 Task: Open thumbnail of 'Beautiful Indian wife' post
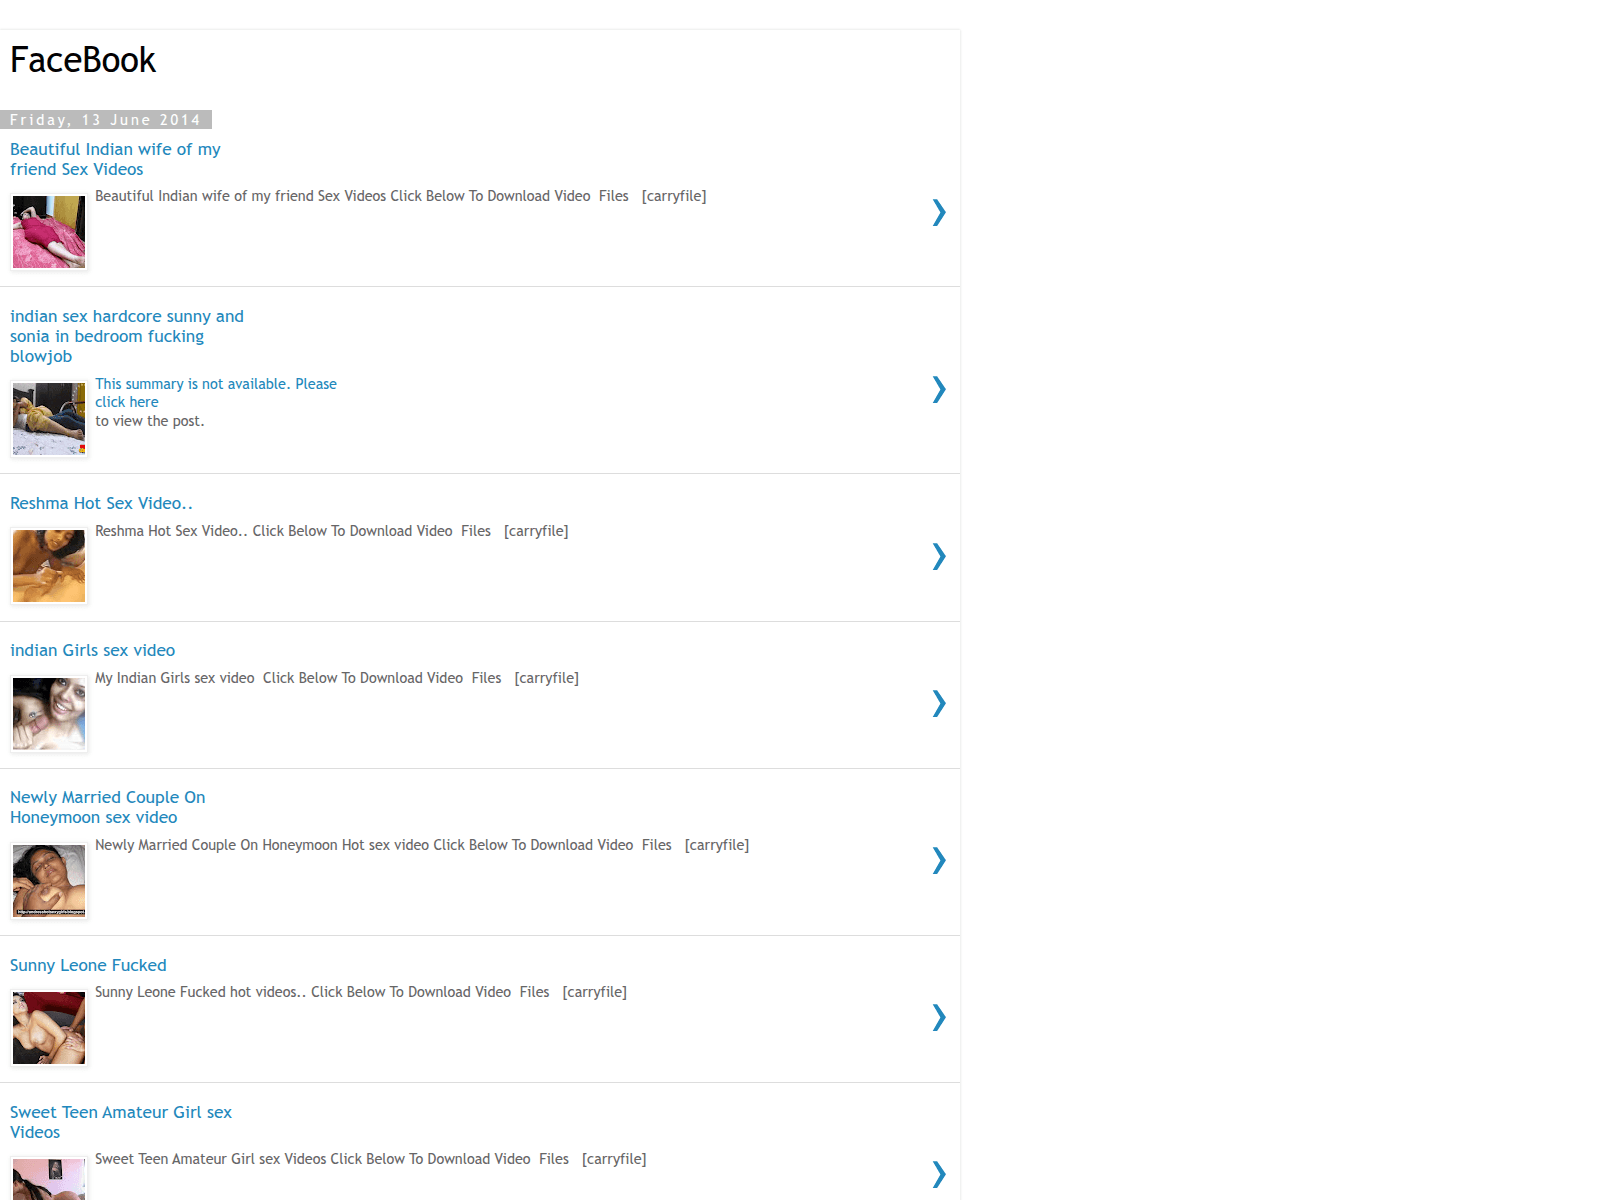point(49,232)
